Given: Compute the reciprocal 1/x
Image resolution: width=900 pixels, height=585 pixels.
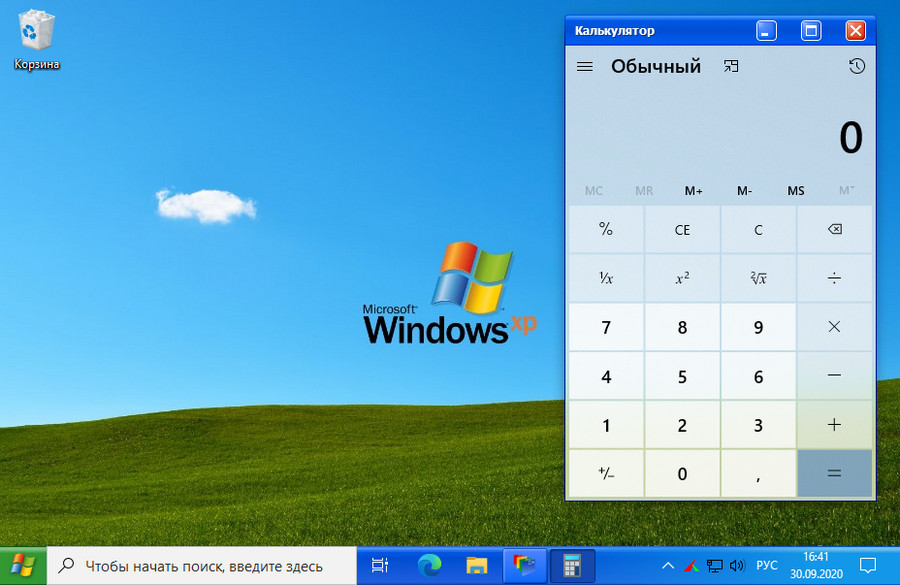Looking at the screenshot, I should 606,278.
